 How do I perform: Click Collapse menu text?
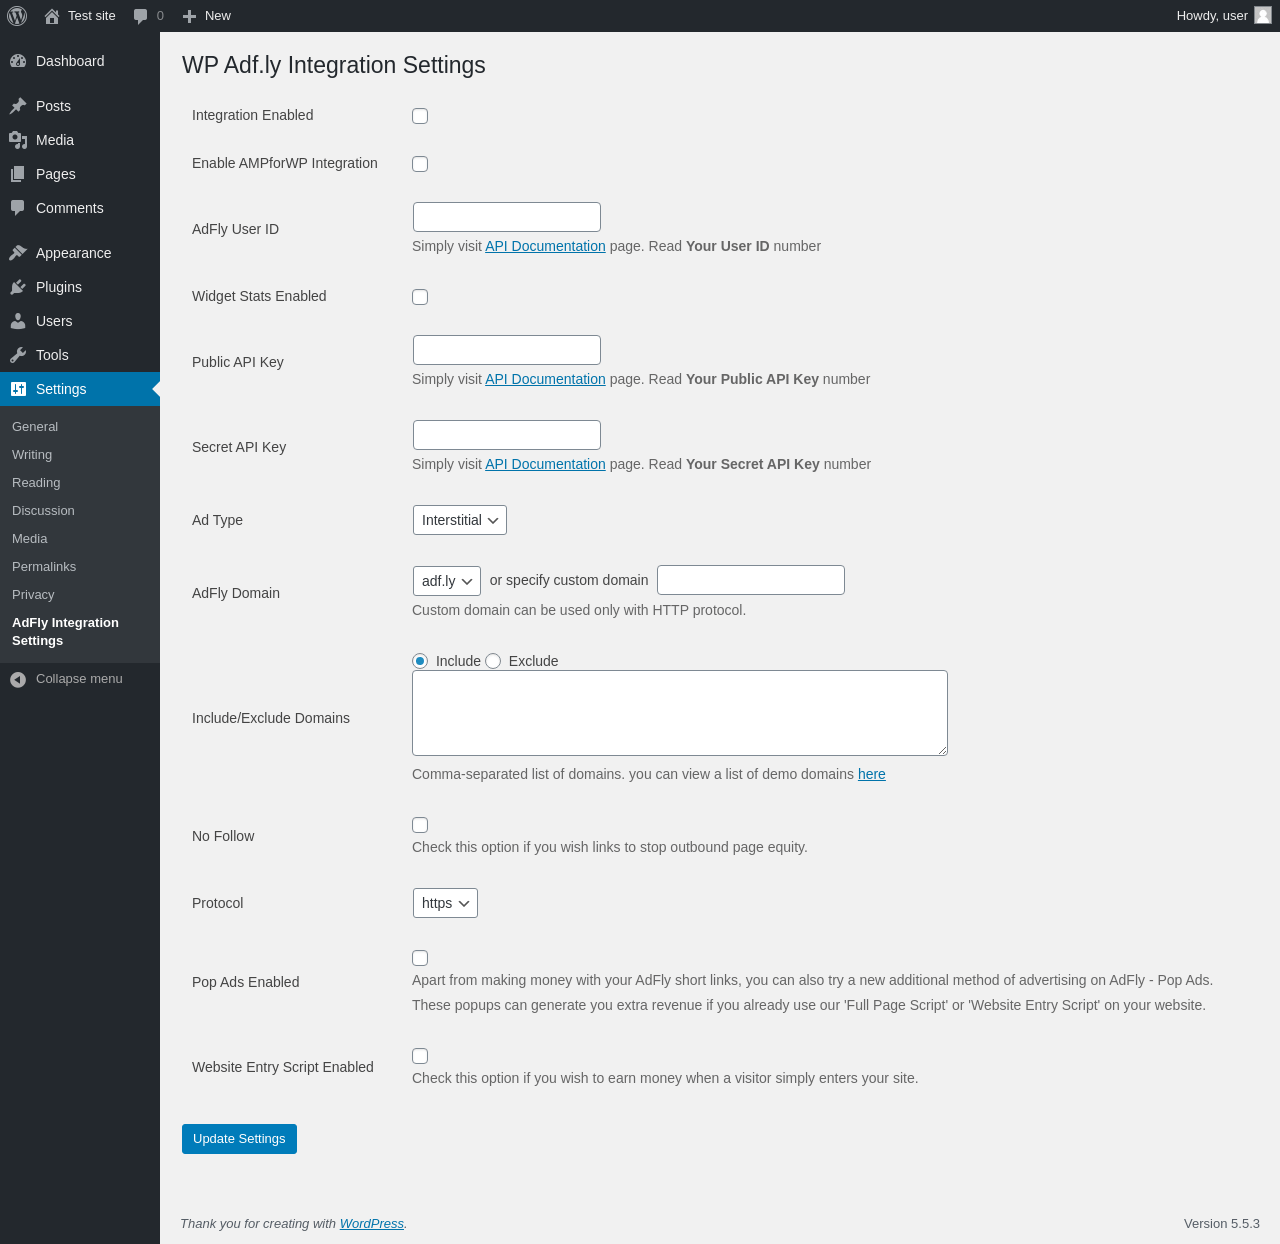click(x=79, y=679)
